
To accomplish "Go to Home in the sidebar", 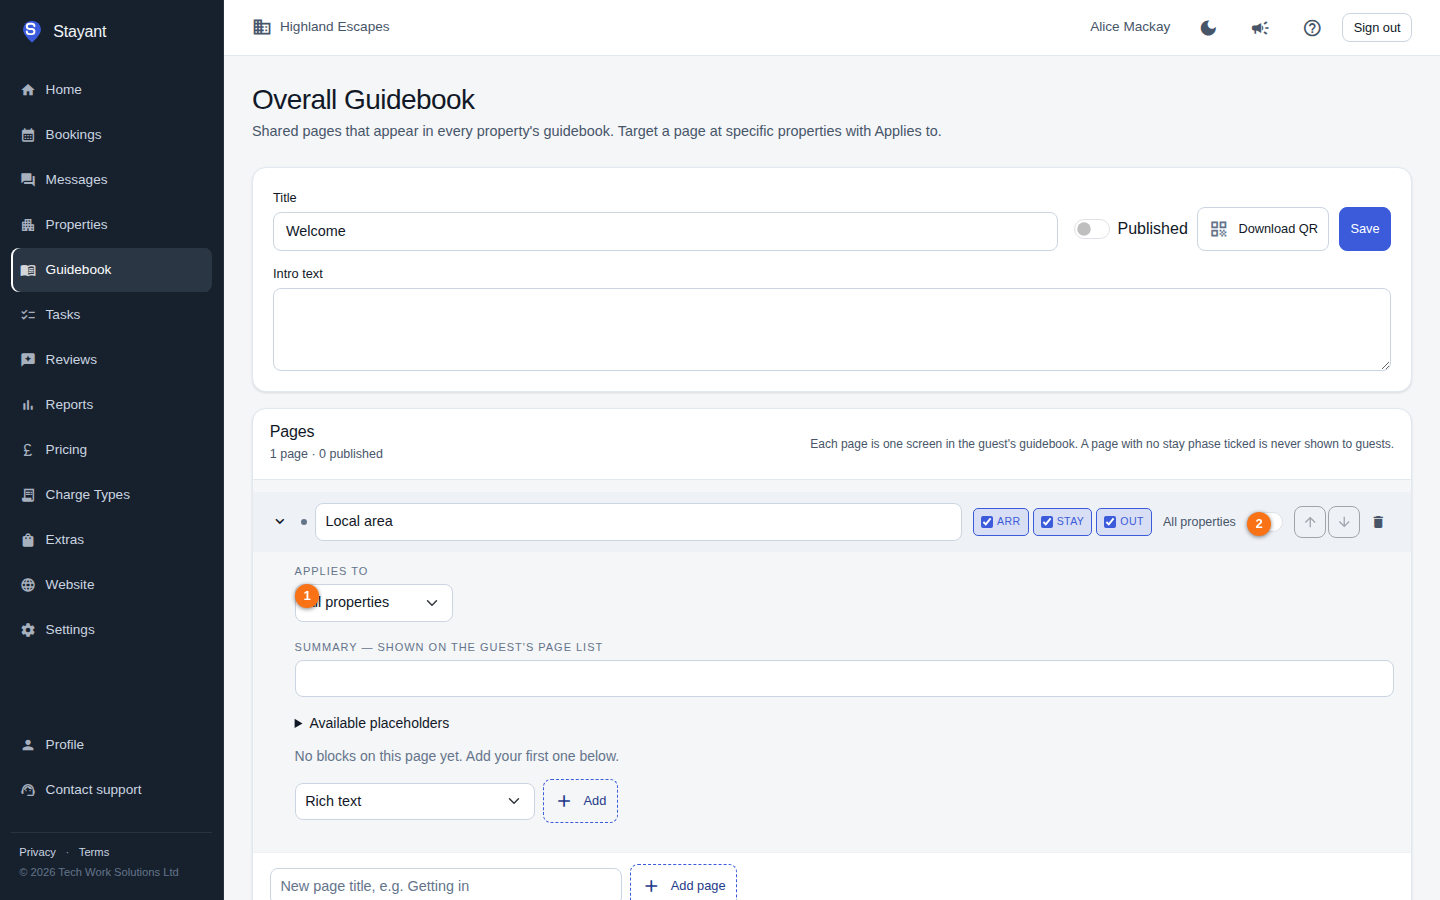I will coord(111,90).
